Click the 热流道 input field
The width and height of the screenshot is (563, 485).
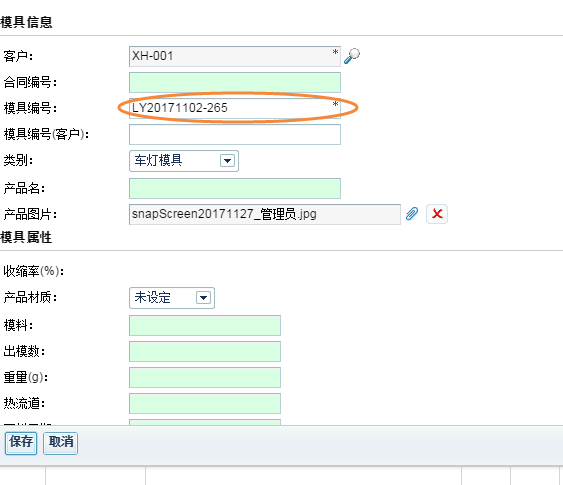pyautogui.click(x=205, y=404)
